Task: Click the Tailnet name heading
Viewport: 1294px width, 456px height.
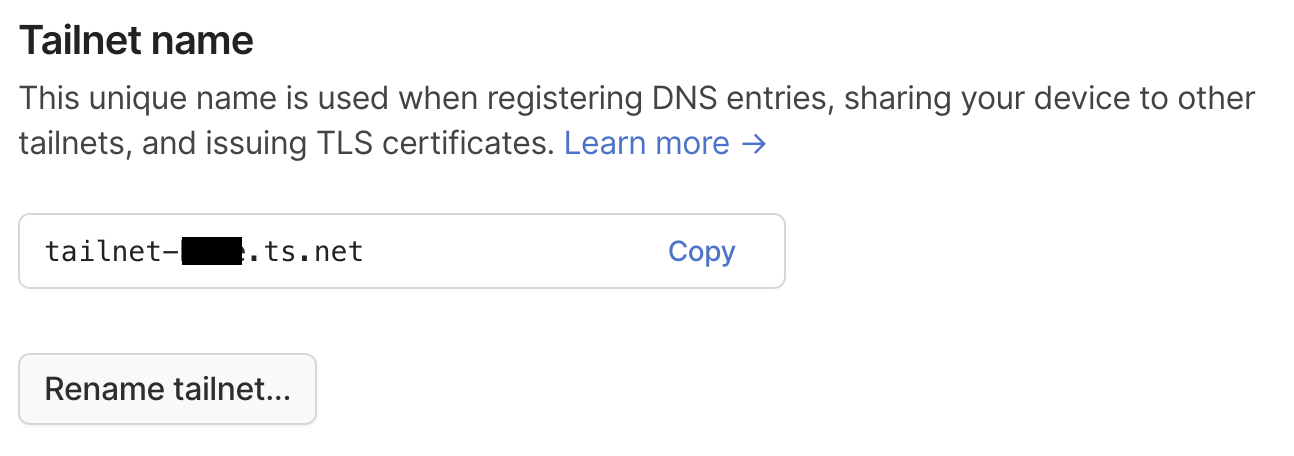Action: (x=136, y=41)
